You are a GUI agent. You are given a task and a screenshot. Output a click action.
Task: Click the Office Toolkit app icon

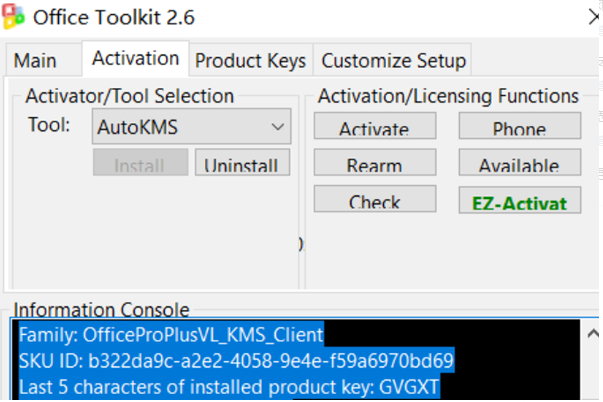14,16
